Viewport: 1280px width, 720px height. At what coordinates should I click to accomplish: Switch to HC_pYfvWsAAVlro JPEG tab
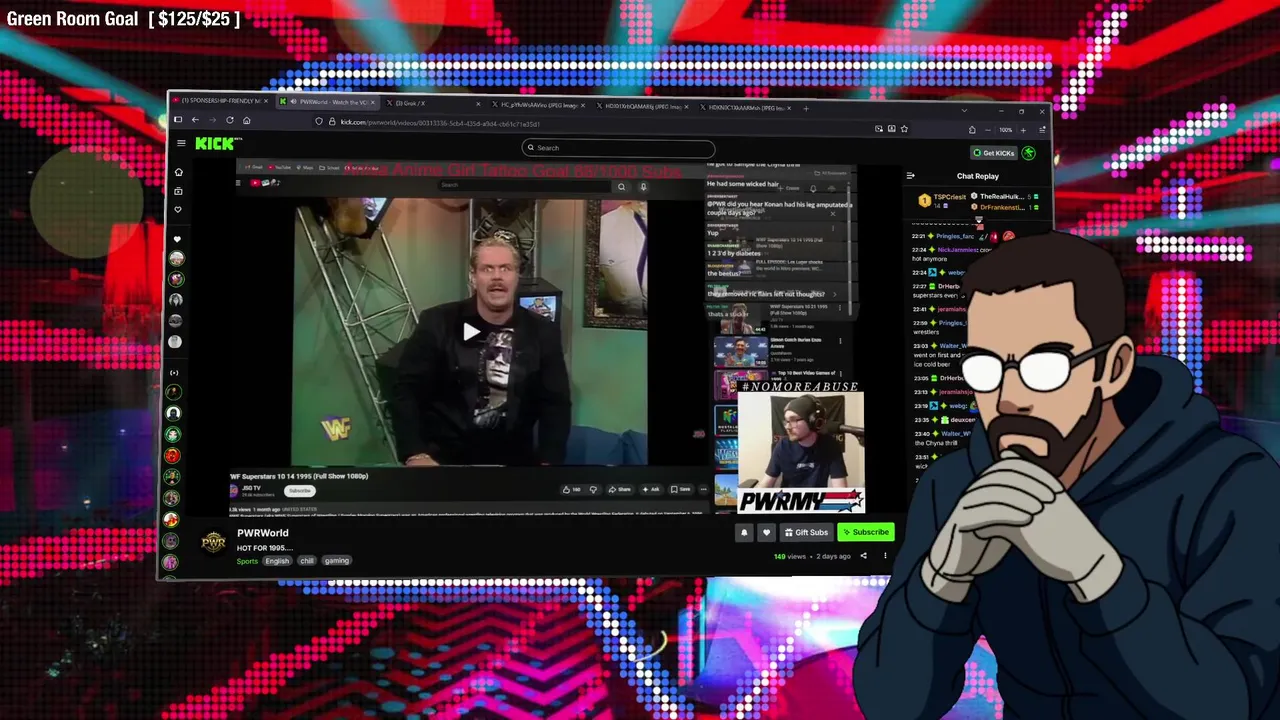click(x=538, y=104)
